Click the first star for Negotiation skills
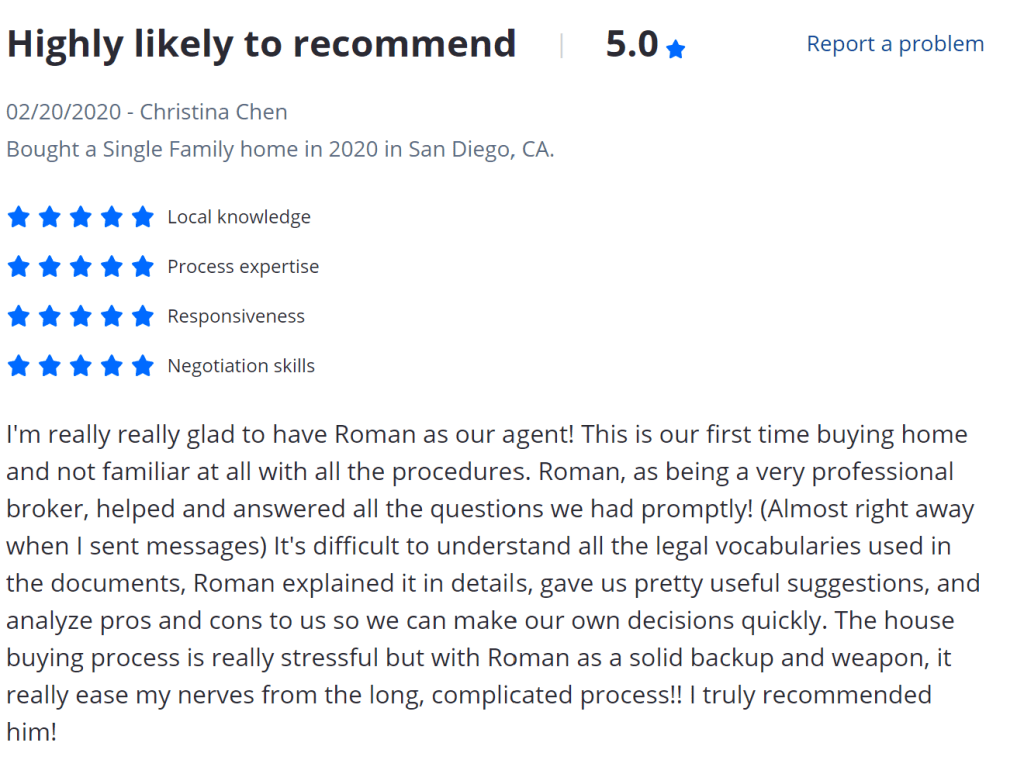This screenshot has width=1024, height=760. pos(18,366)
